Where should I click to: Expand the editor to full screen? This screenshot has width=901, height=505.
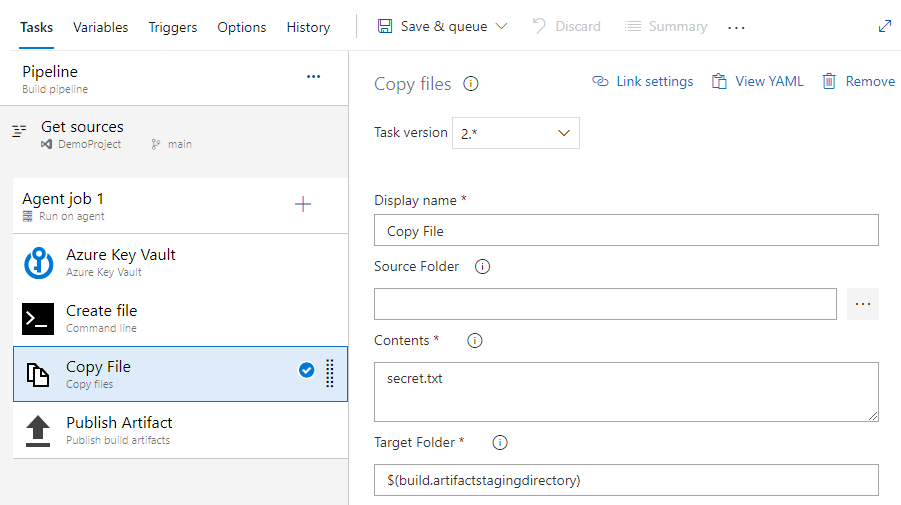tap(884, 27)
